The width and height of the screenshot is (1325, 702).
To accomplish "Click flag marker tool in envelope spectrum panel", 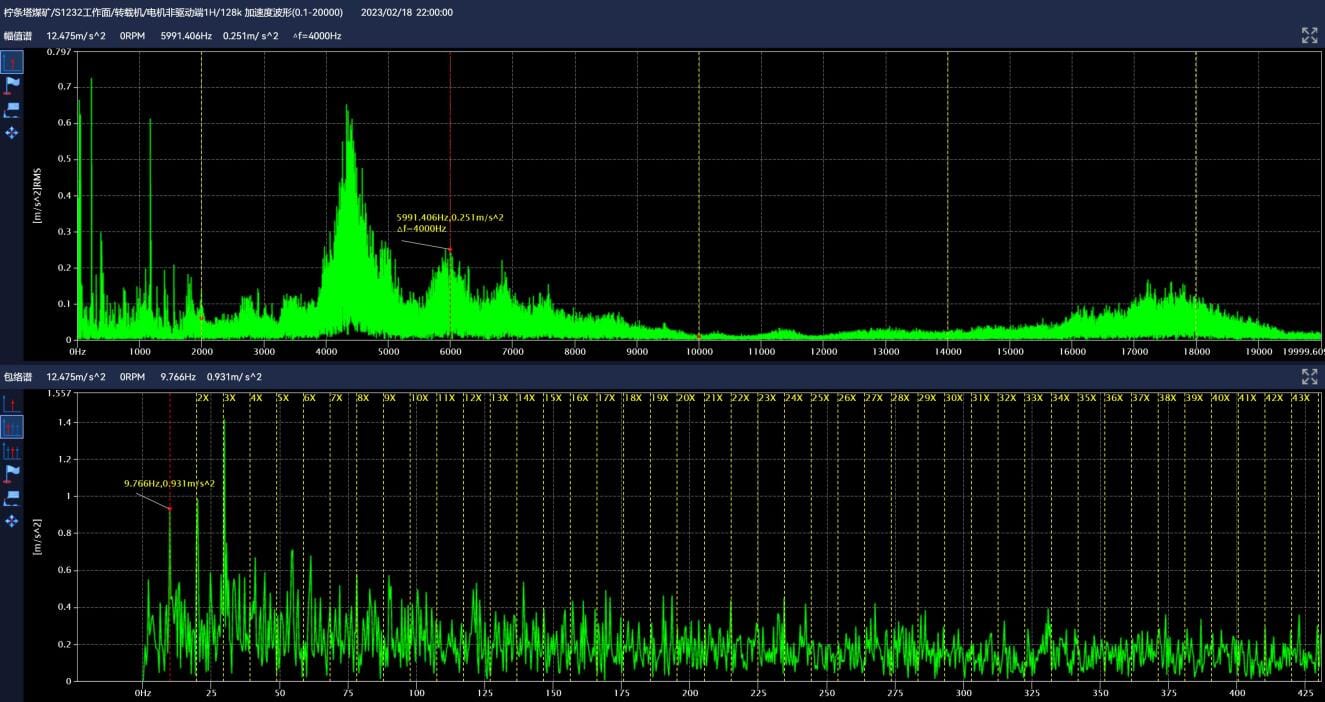I will (x=12, y=473).
